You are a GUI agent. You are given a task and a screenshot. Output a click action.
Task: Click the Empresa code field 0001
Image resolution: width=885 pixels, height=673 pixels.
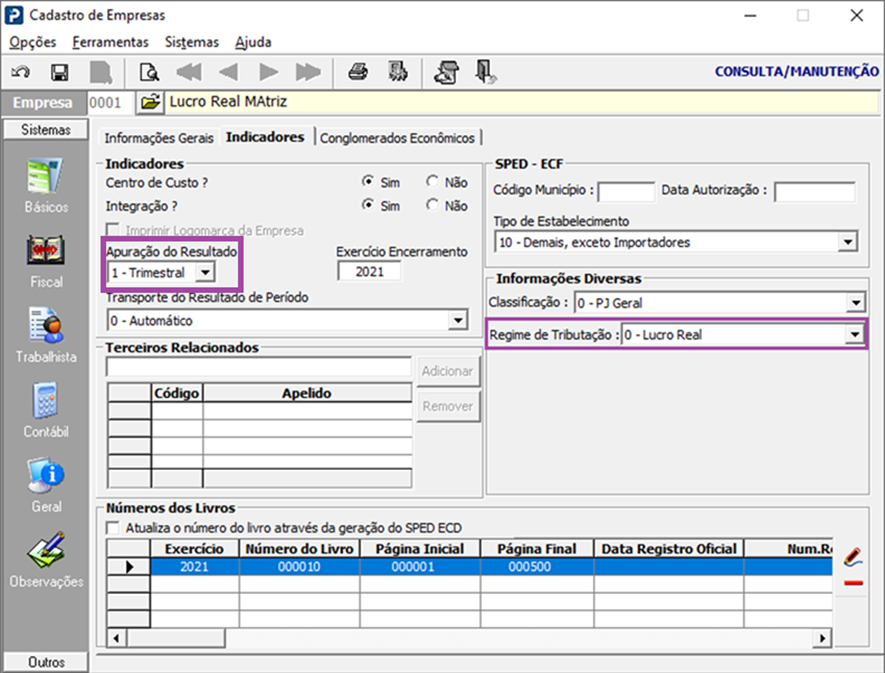click(x=110, y=102)
